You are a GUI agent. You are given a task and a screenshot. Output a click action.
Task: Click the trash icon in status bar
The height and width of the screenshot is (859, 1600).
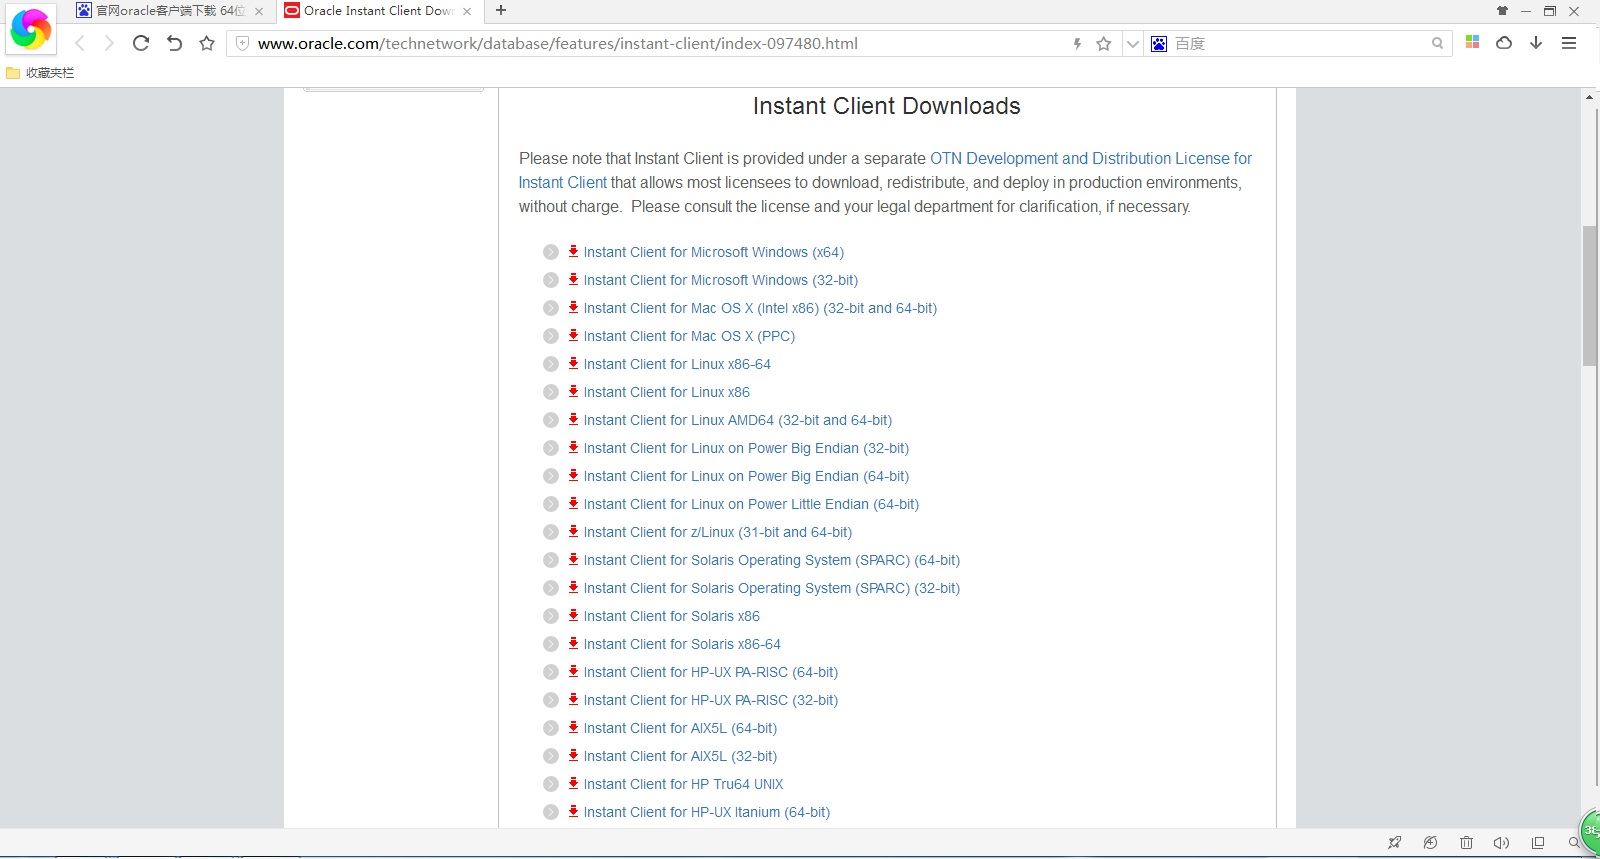click(1466, 843)
